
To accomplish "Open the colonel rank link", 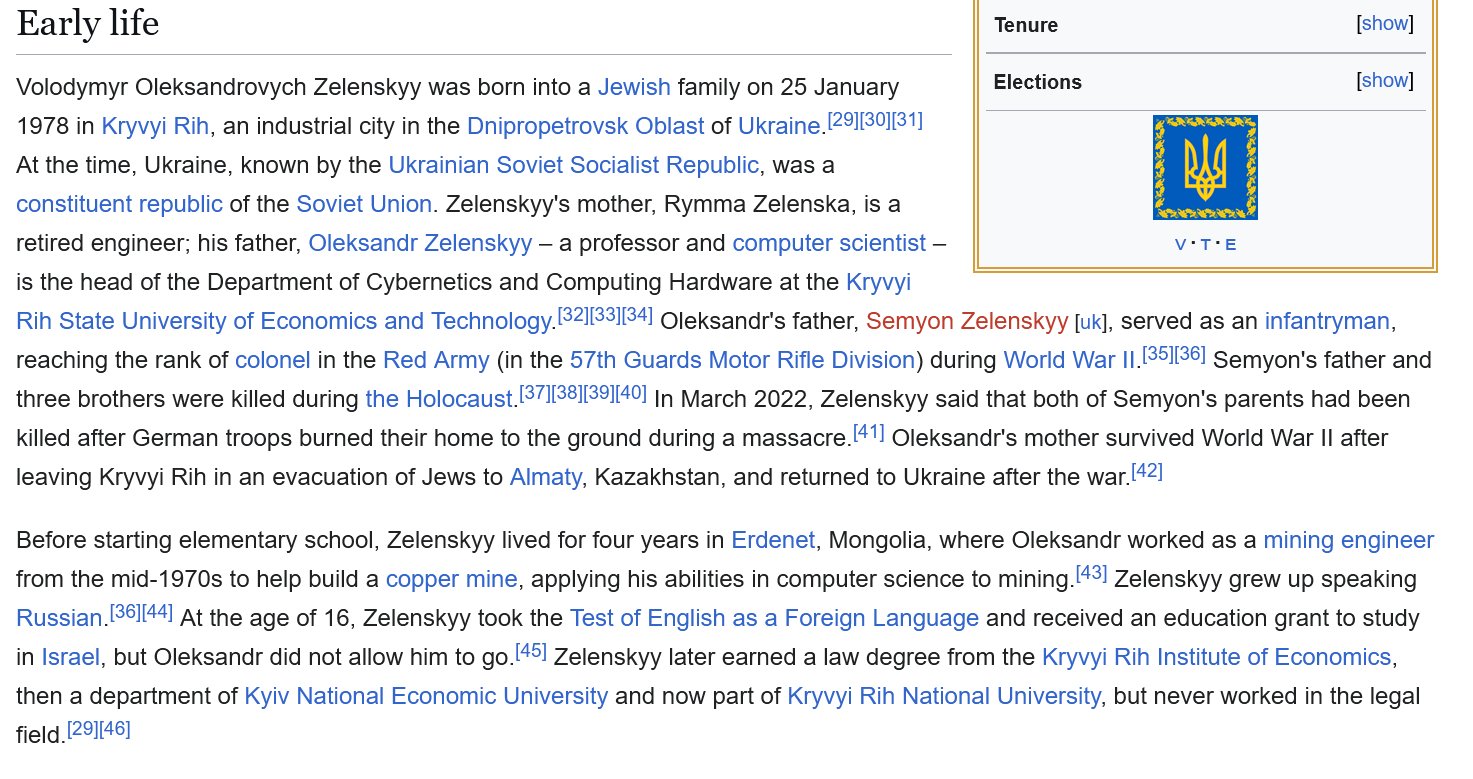I will pyautogui.click(x=273, y=360).
